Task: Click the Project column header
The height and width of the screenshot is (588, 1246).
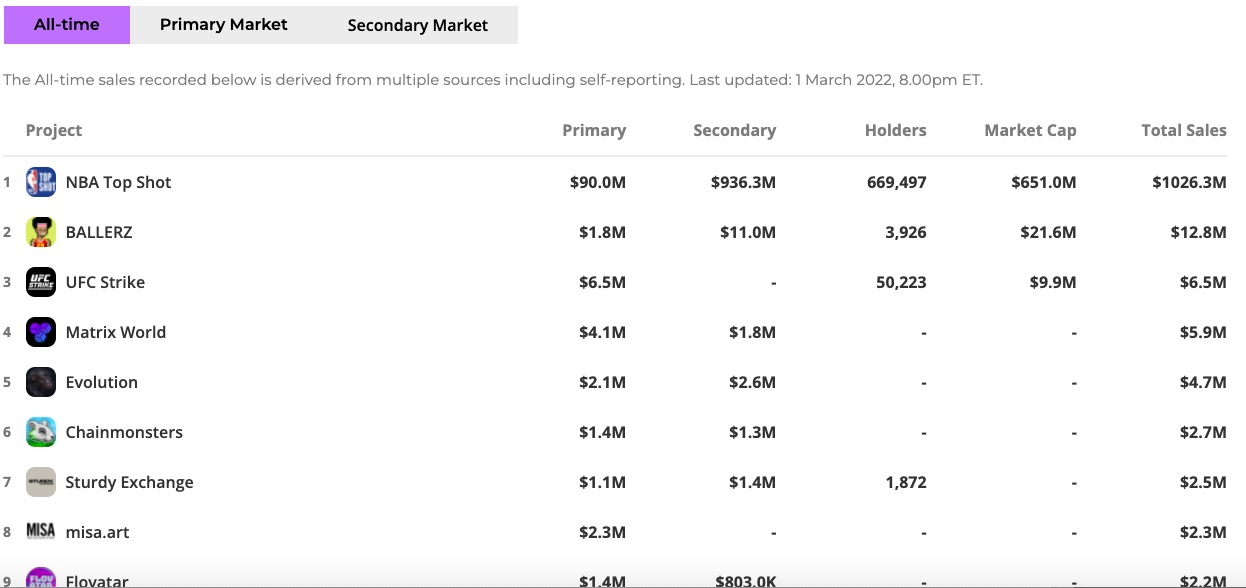Action: tap(54, 130)
